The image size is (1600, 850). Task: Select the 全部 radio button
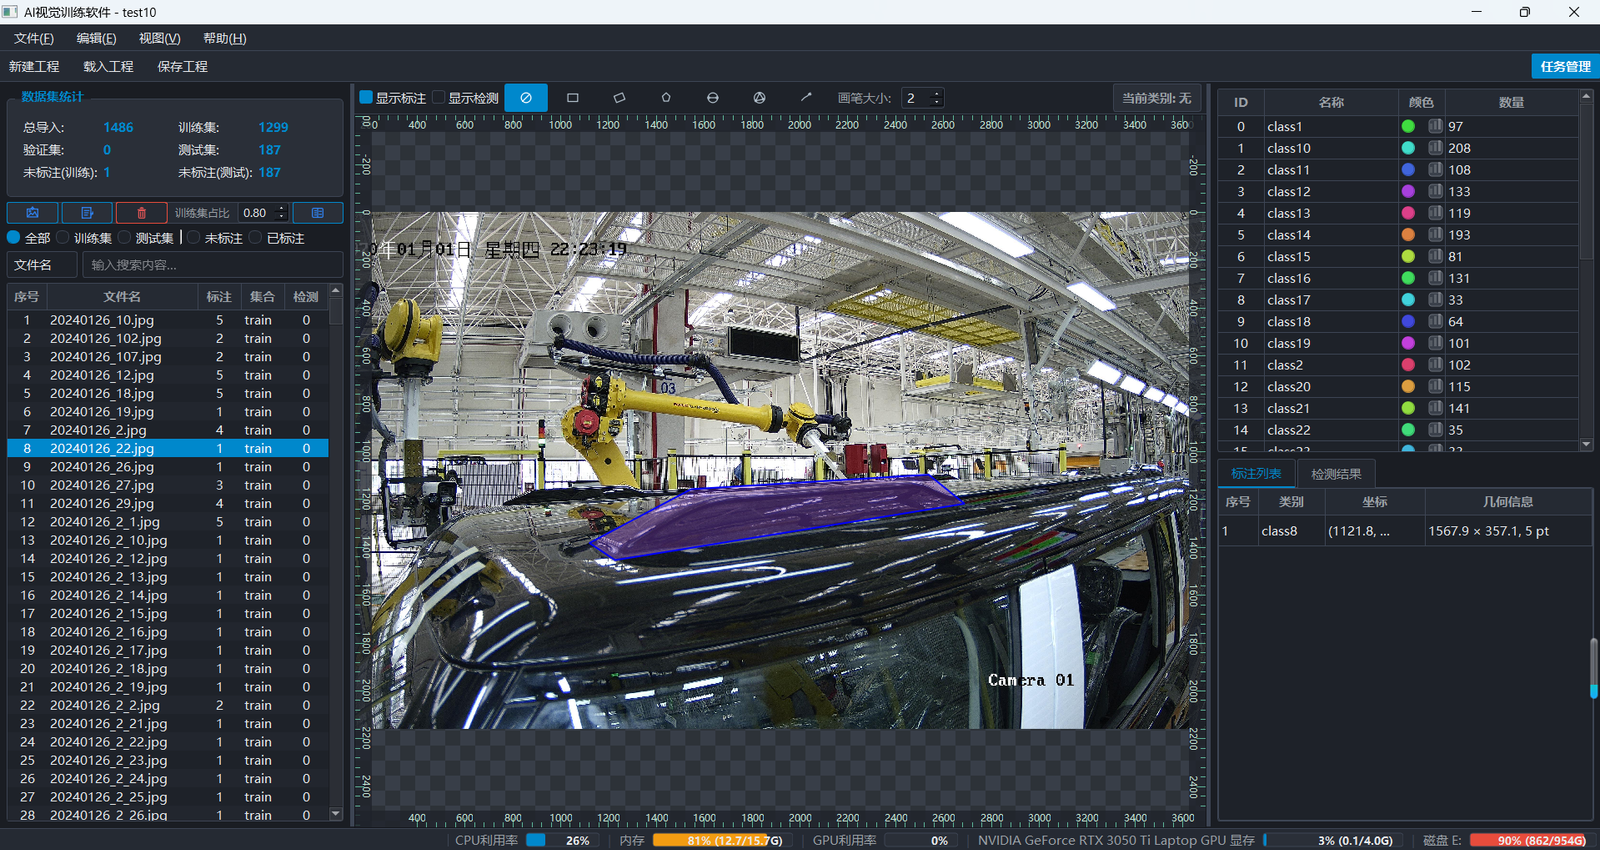click(14, 238)
